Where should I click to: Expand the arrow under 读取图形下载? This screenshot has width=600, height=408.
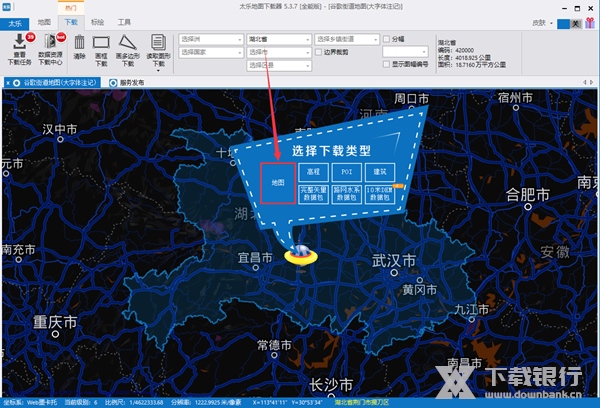[x=158, y=71]
